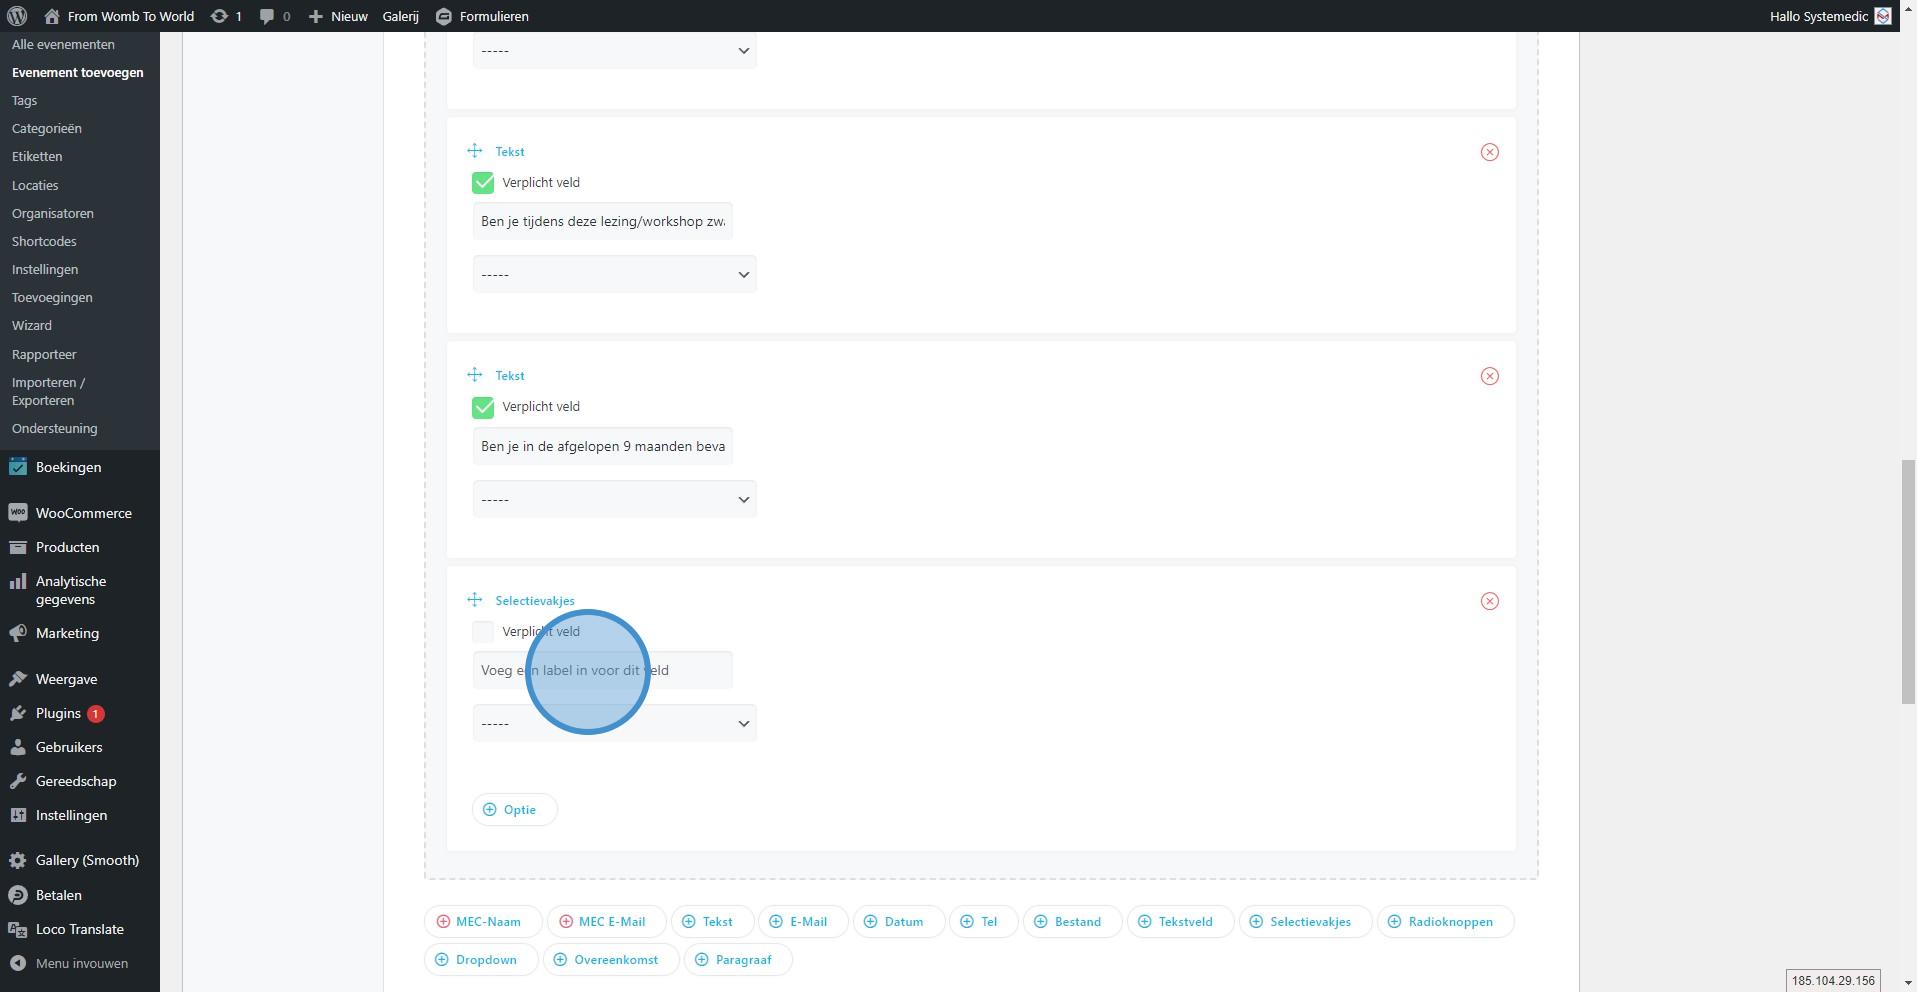Uncheck Verplicht veld for 9 maanden field
The width and height of the screenshot is (1917, 992).
coord(483,407)
